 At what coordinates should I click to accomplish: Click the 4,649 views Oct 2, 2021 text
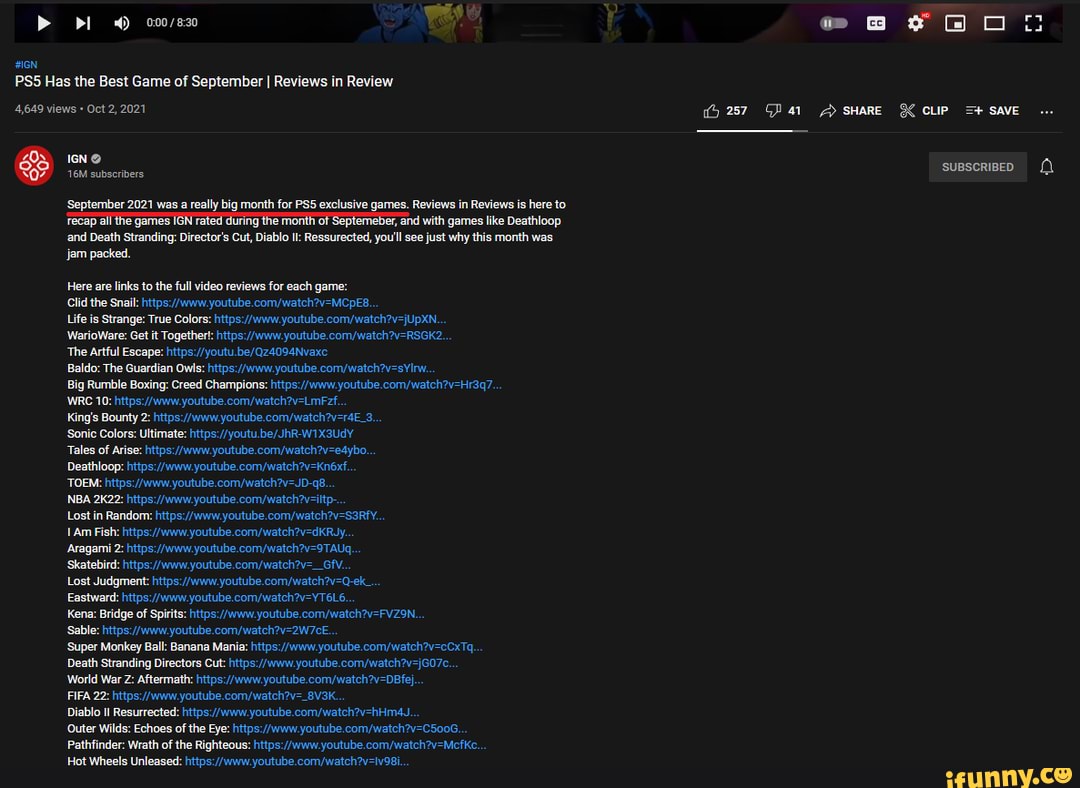click(x=81, y=109)
